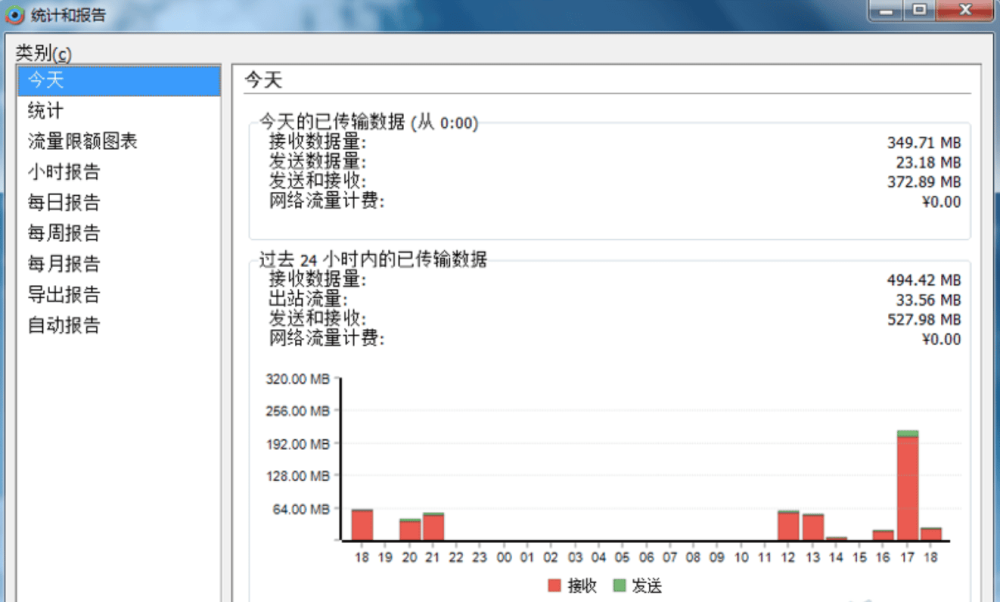View the 每周报告 page
The width and height of the screenshot is (1000, 602).
point(119,233)
